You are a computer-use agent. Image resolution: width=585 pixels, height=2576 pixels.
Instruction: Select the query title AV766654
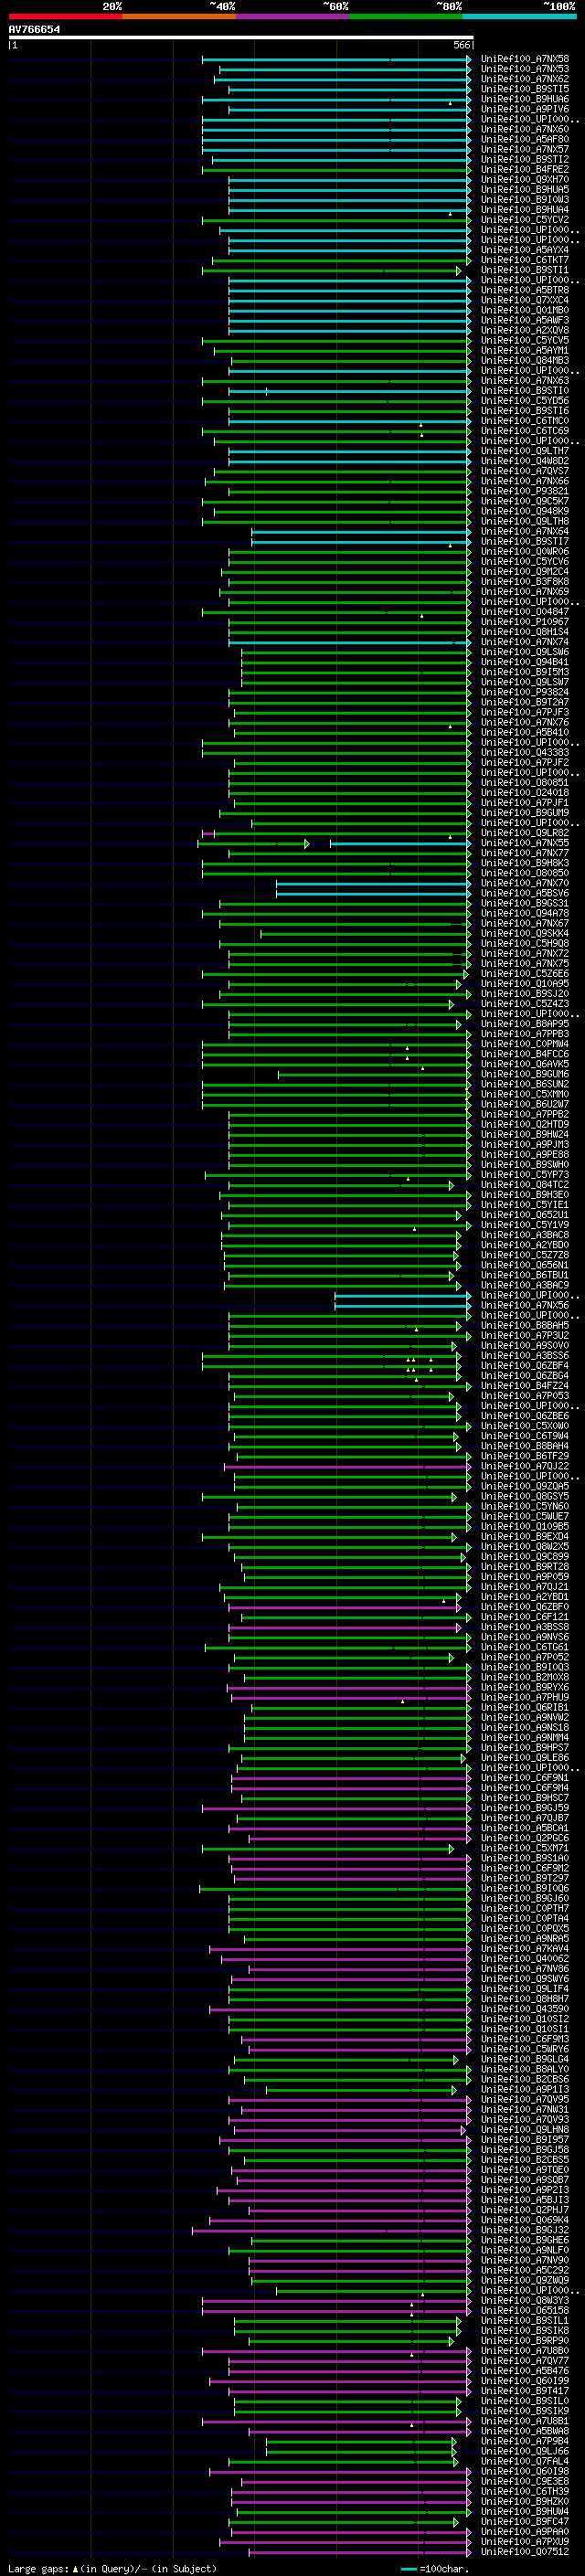pos(34,29)
